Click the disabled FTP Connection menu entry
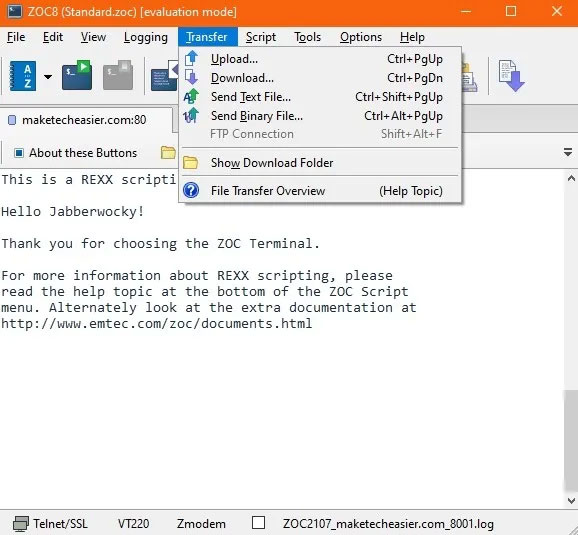Screen dimensions: 578x535 (320, 134)
